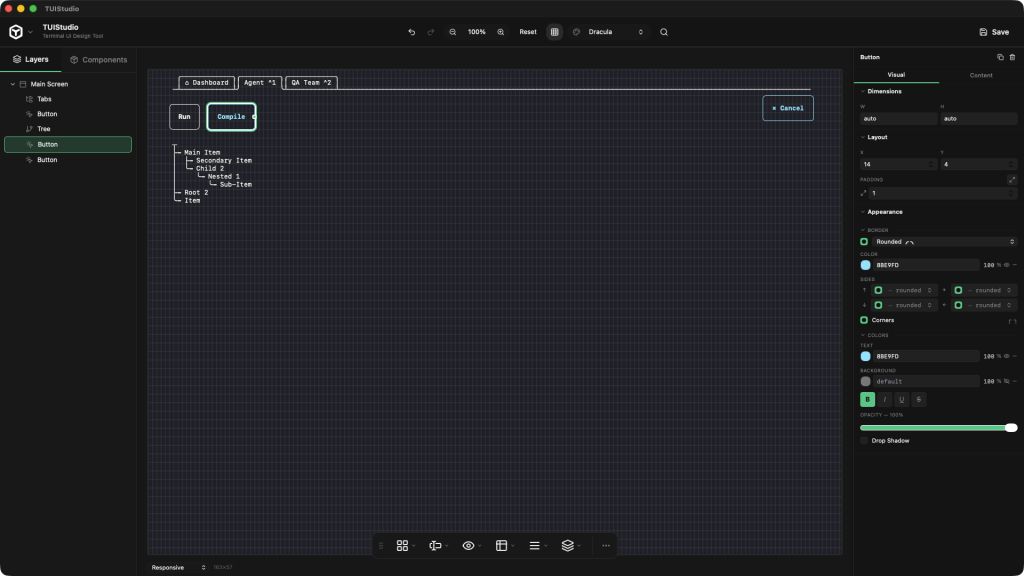Open the layout grid components tool
Image resolution: width=1024 pixels, height=576 pixels.
pos(402,545)
